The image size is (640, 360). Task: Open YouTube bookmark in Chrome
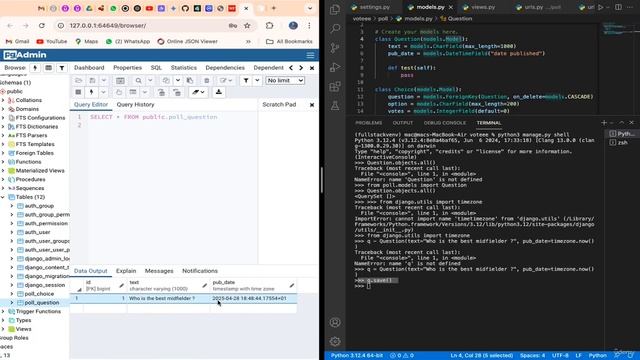(51, 41)
